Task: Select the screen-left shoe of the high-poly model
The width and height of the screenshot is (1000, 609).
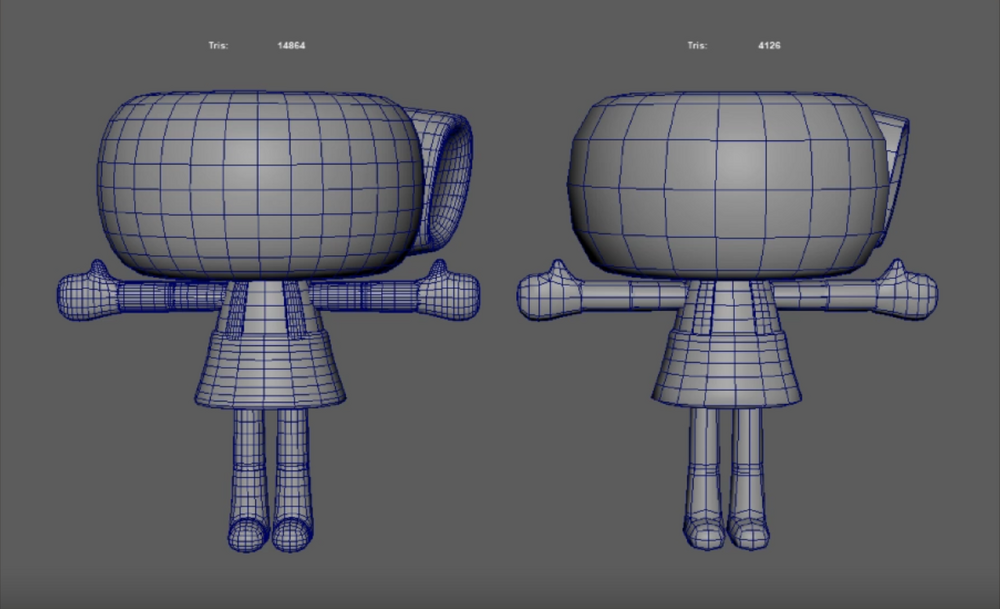Action: (x=249, y=534)
